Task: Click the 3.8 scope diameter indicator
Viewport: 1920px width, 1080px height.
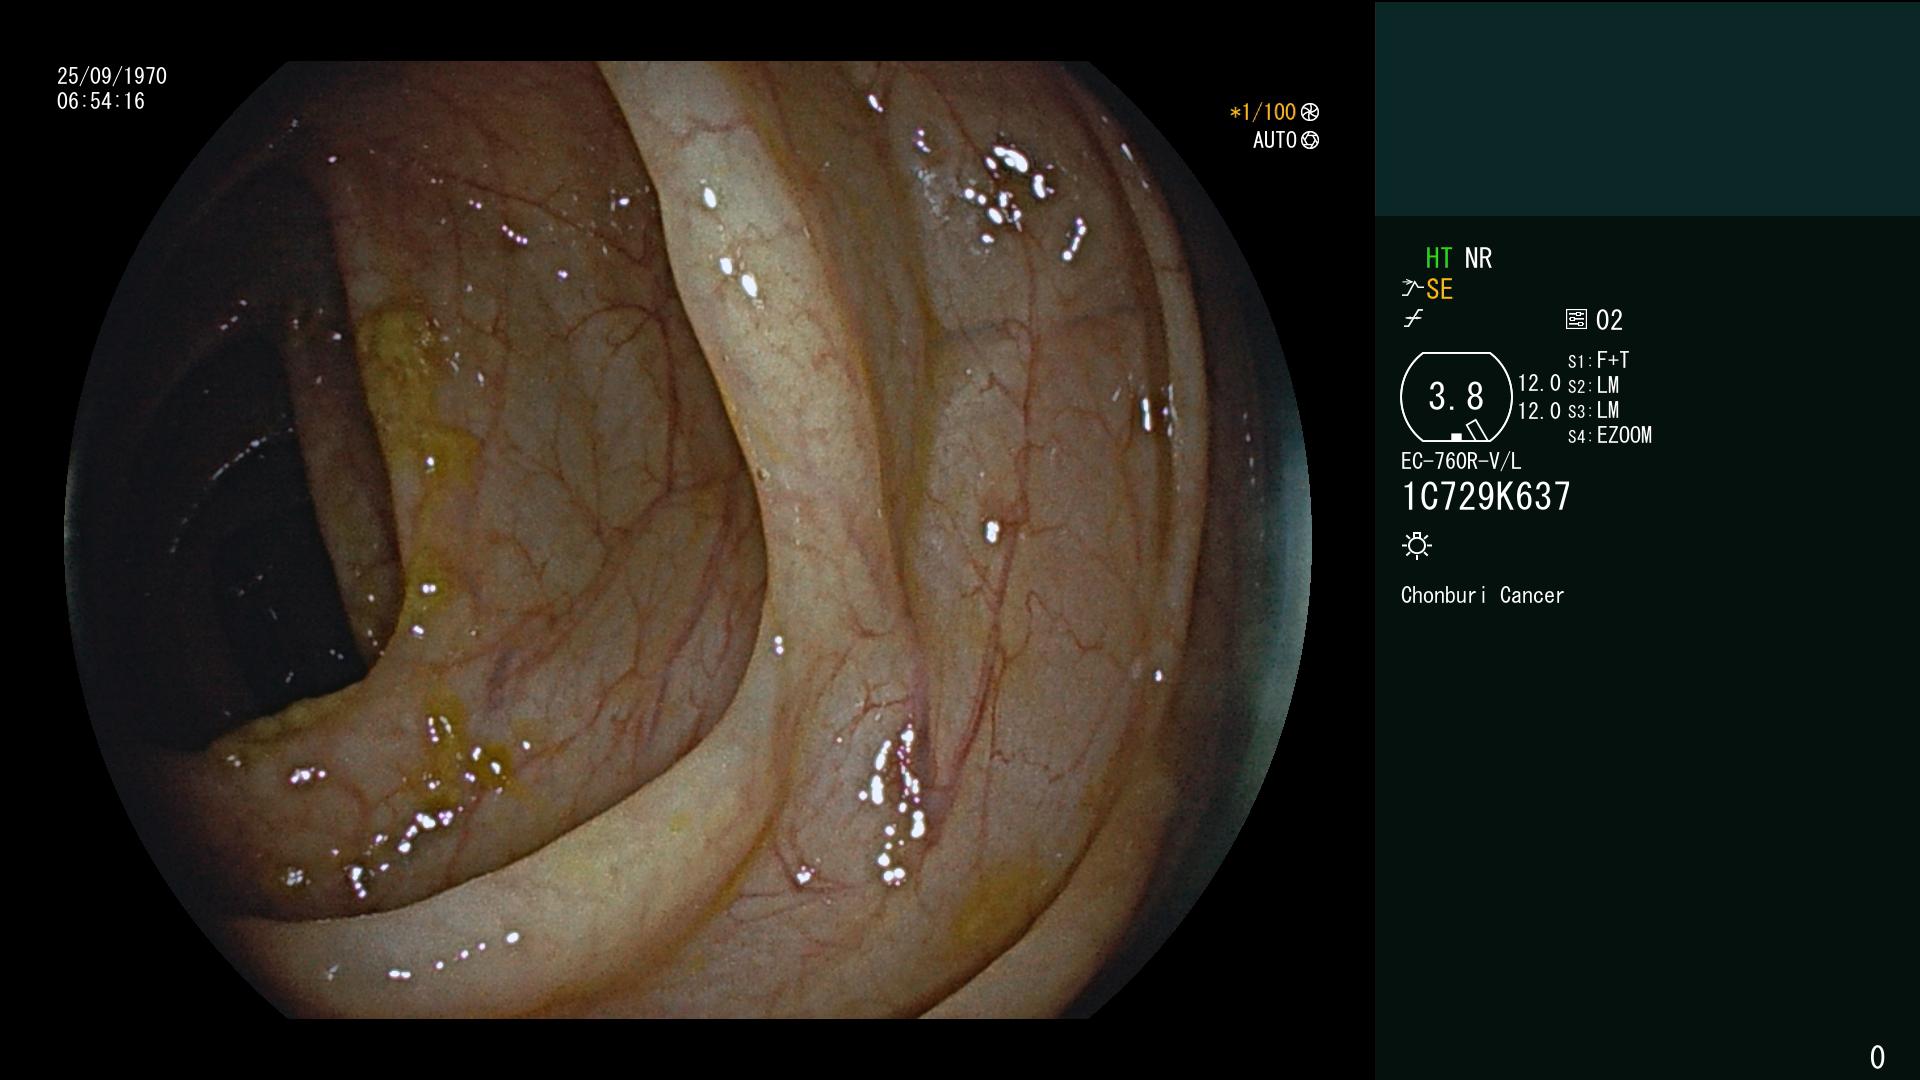Action: pos(1456,396)
